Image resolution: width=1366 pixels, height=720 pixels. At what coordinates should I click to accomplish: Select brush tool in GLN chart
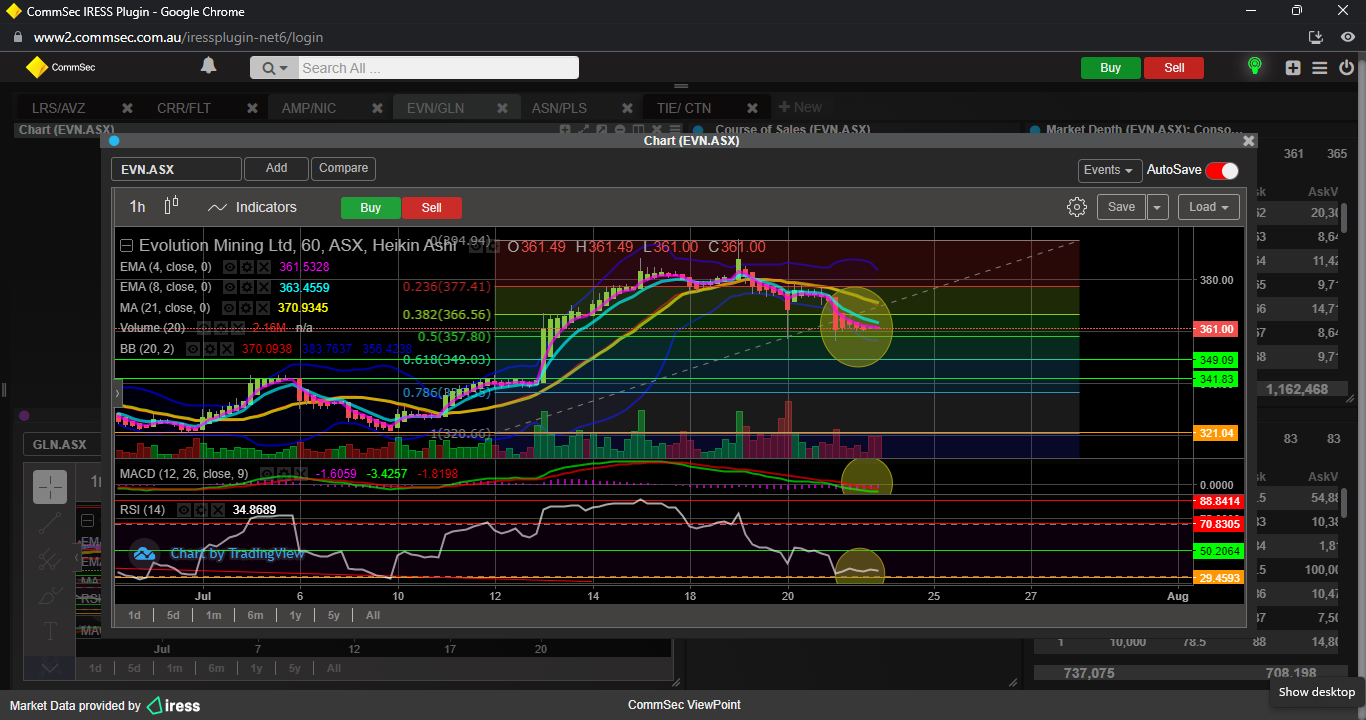[50, 596]
